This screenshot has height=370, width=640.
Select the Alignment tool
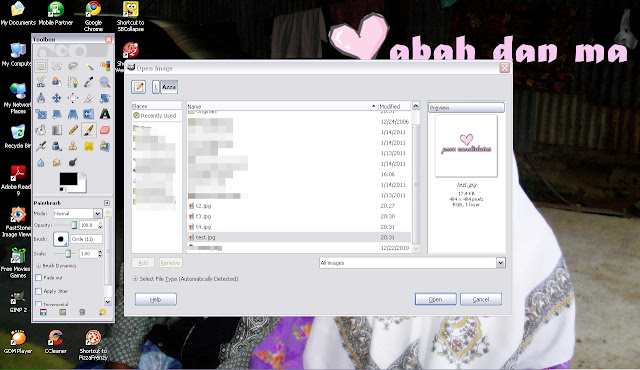tap(73, 98)
